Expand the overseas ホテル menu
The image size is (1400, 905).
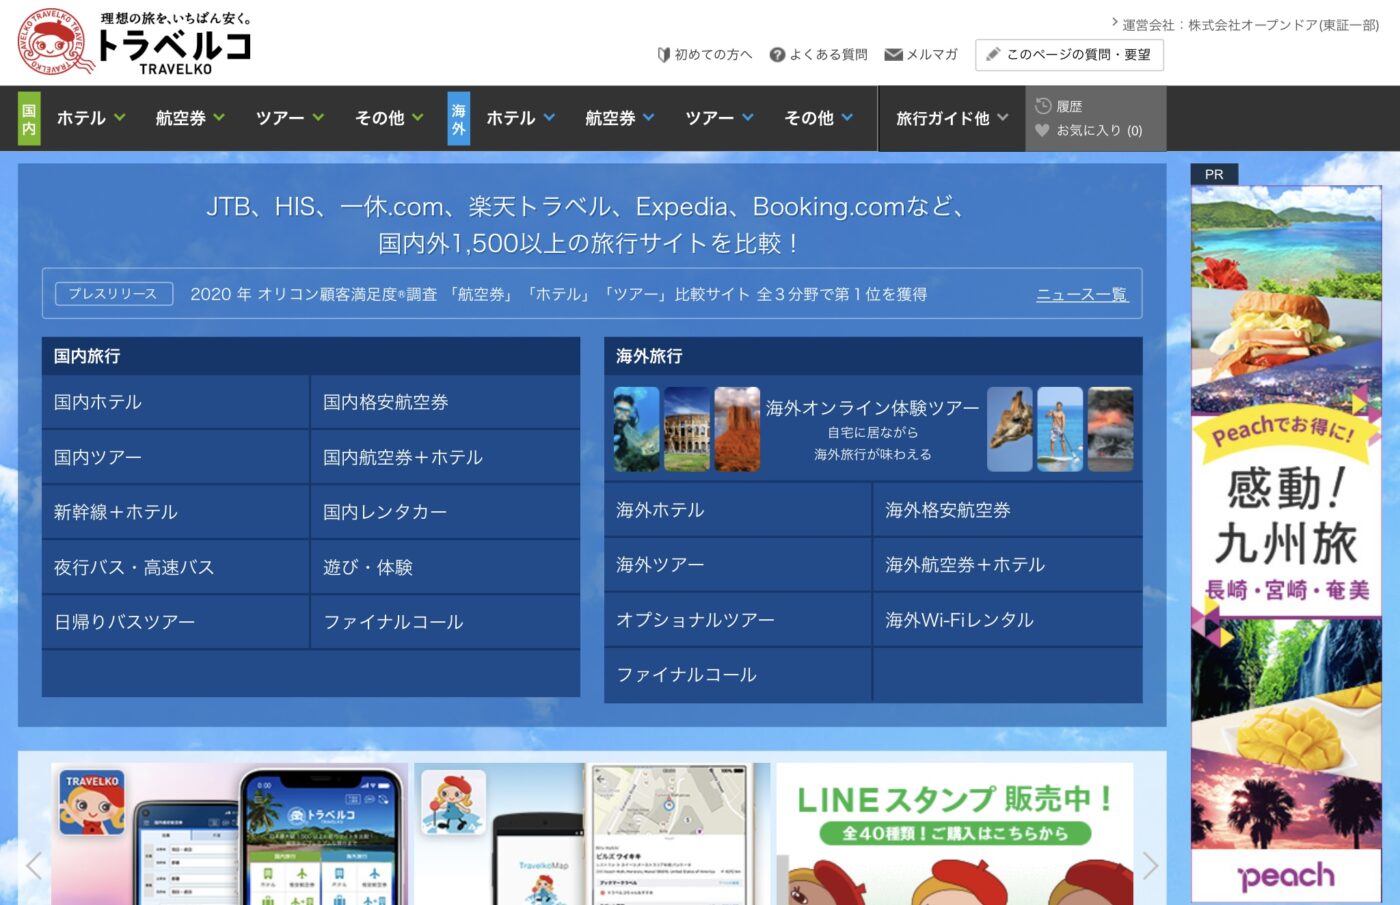tap(520, 118)
